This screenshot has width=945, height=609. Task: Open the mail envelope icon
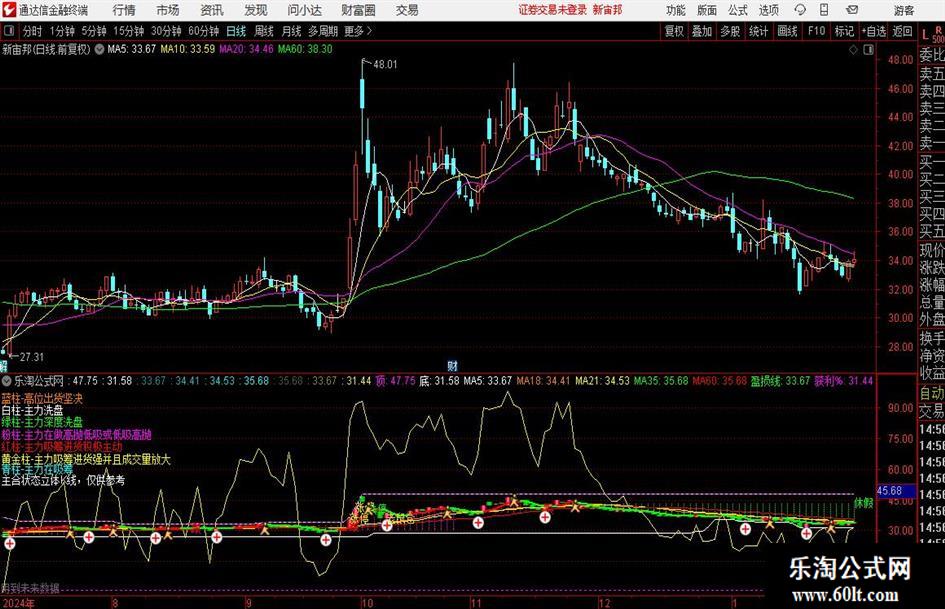coord(852,10)
